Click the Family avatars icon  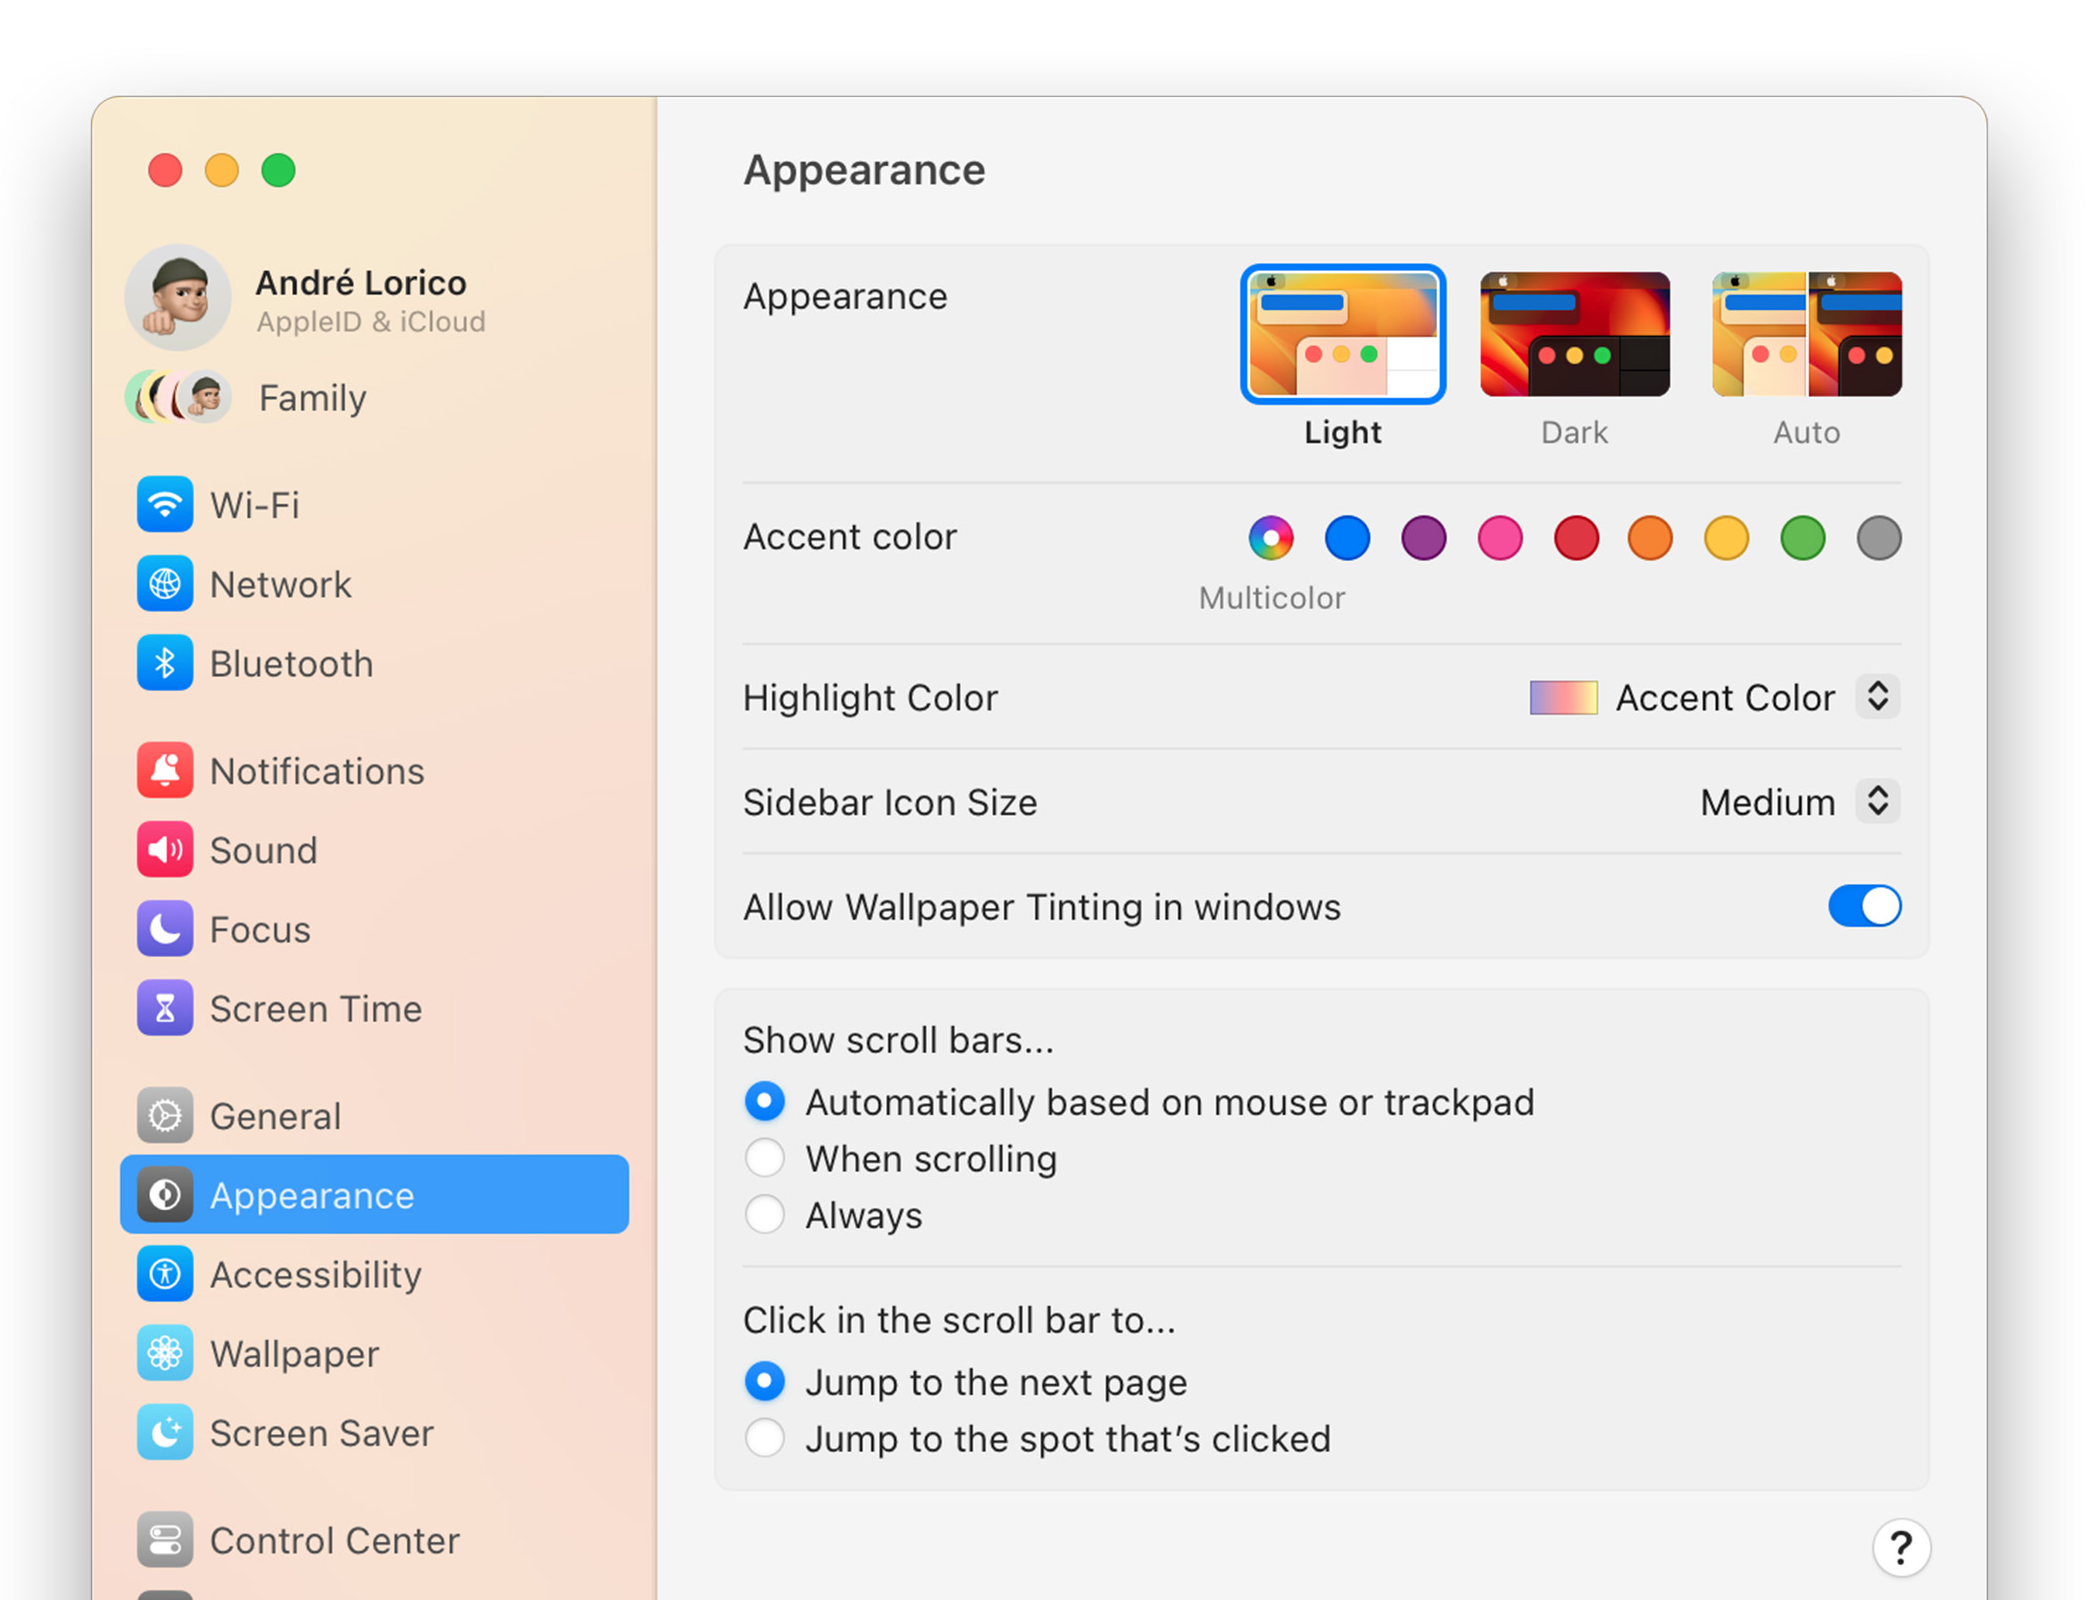click(178, 397)
